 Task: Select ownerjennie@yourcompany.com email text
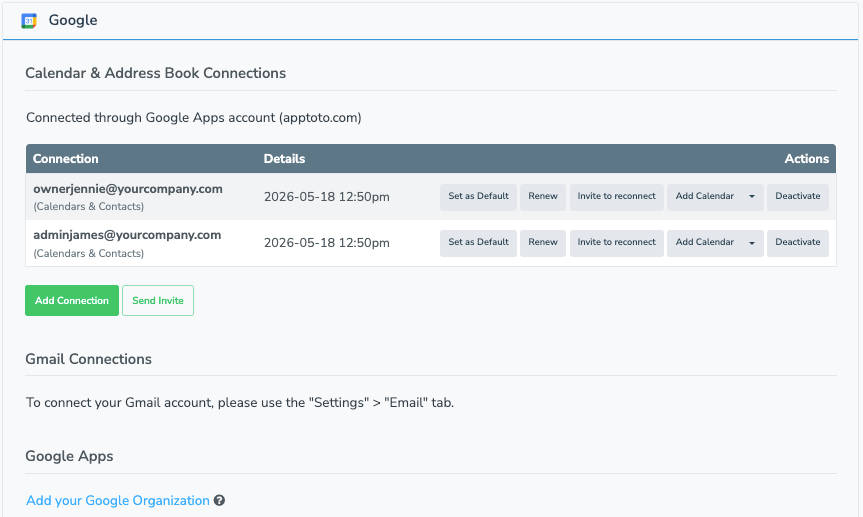128,189
